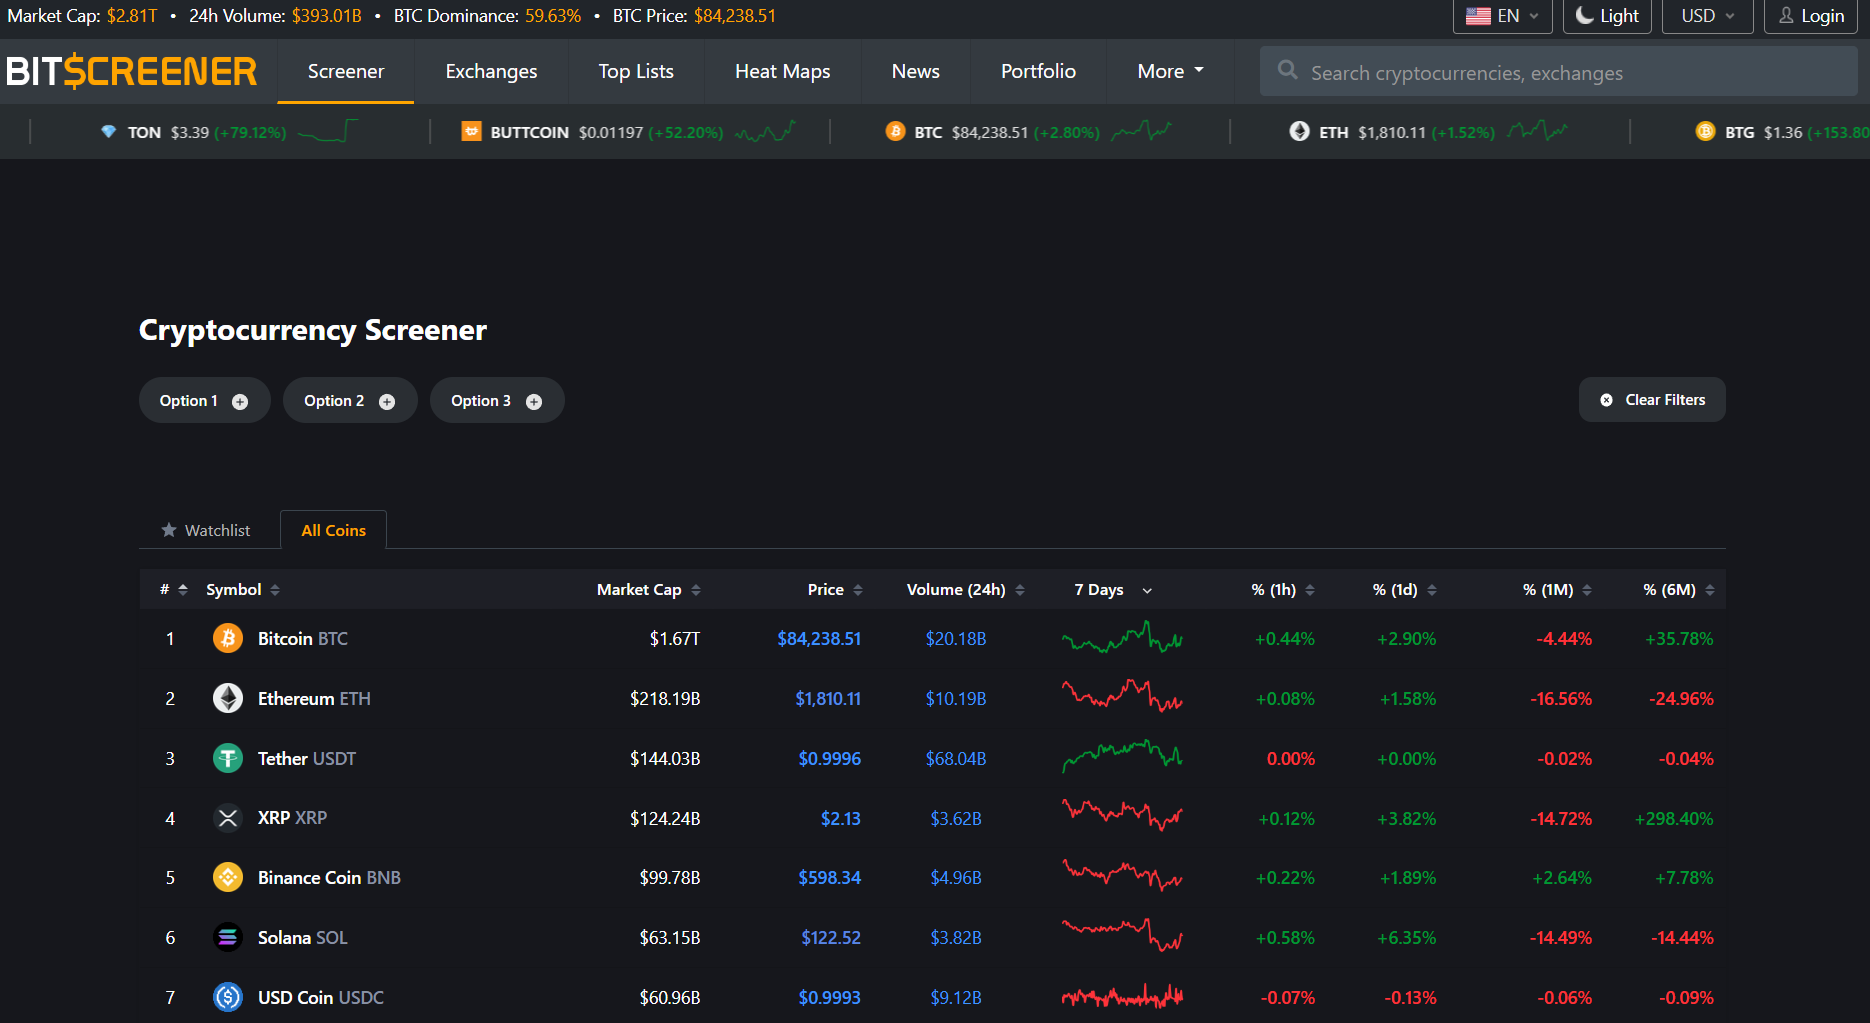The image size is (1870, 1023).
Task: Click the Watchlist star icon
Action: [169, 530]
